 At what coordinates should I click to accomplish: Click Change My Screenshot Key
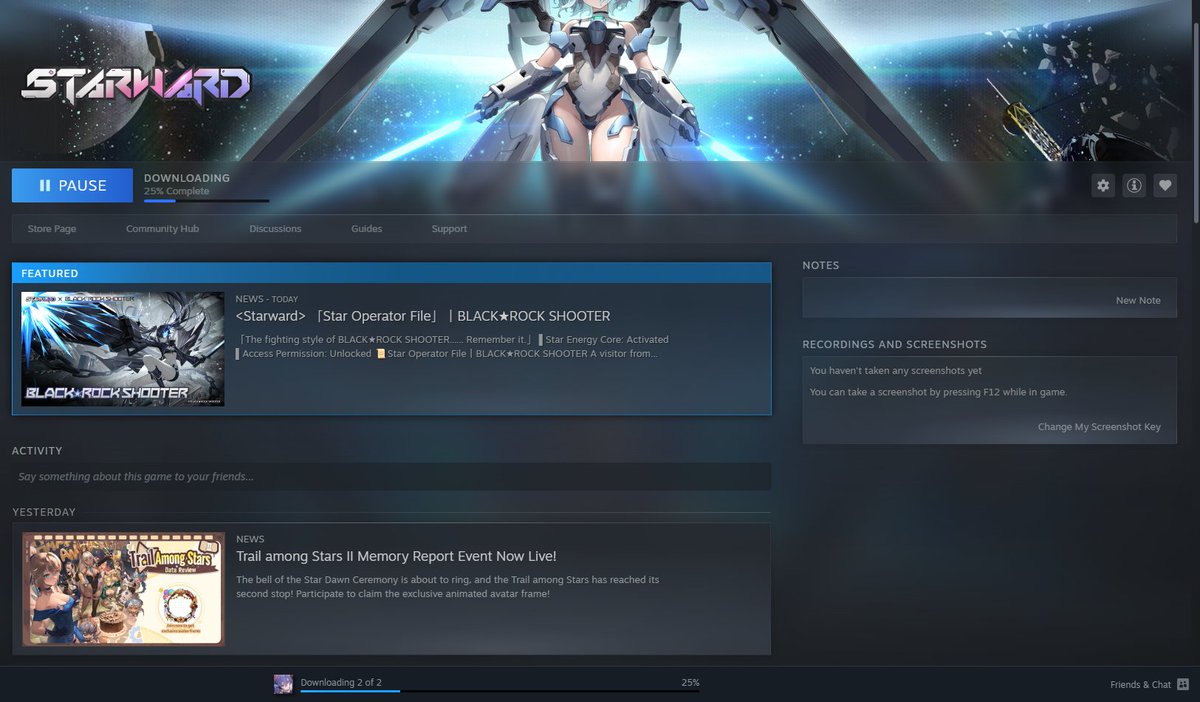click(1099, 427)
